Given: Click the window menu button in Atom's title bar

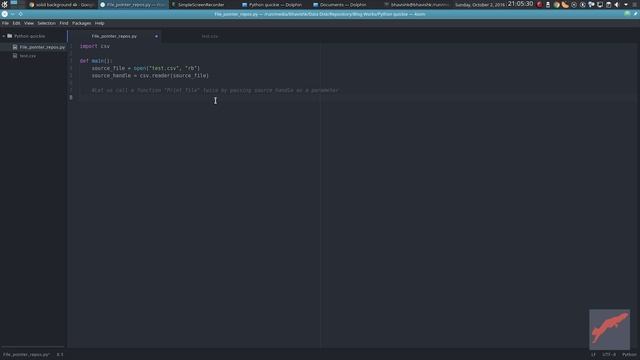Looking at the screenshot, I should pos(4,14).
